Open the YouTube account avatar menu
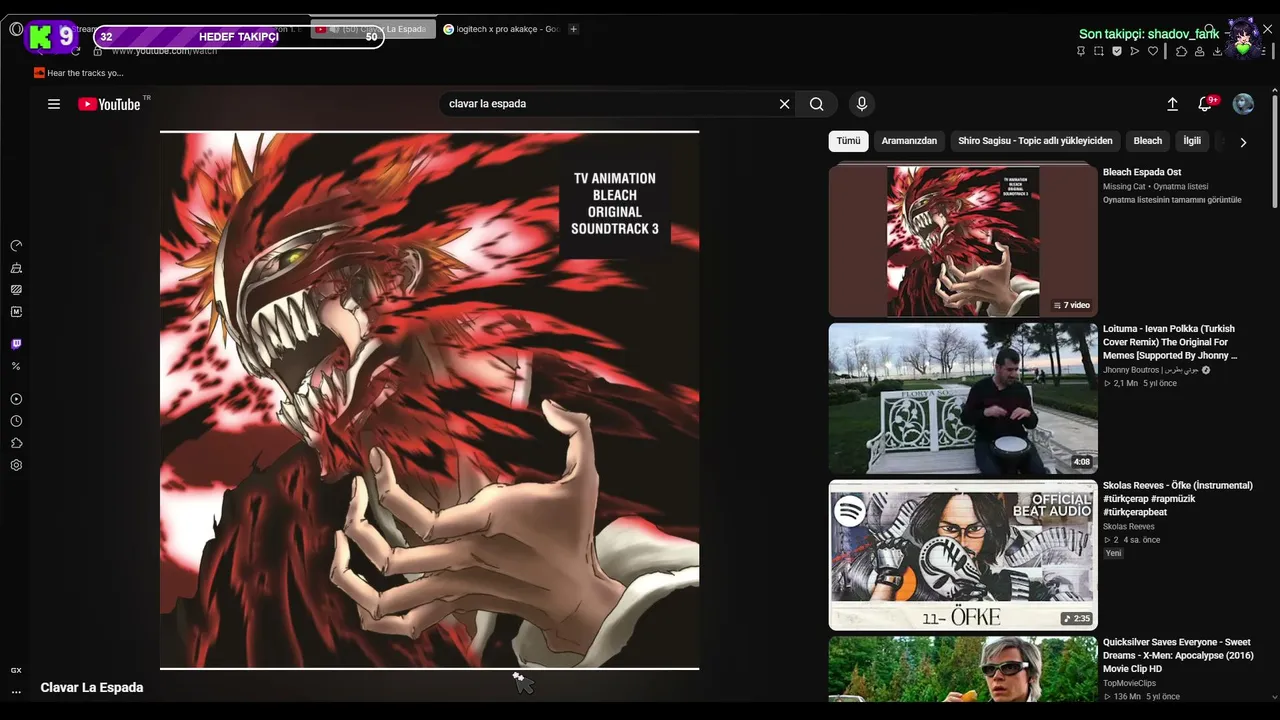This screenshot has height=720, width=1280. pyautogui.click(x=1243, y=104)
